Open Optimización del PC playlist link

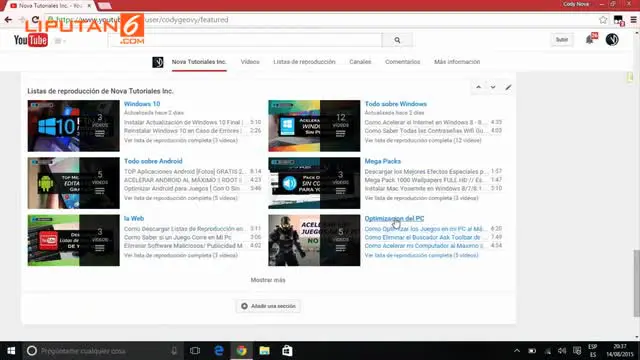pyautogui.click(x=394, y=218)
